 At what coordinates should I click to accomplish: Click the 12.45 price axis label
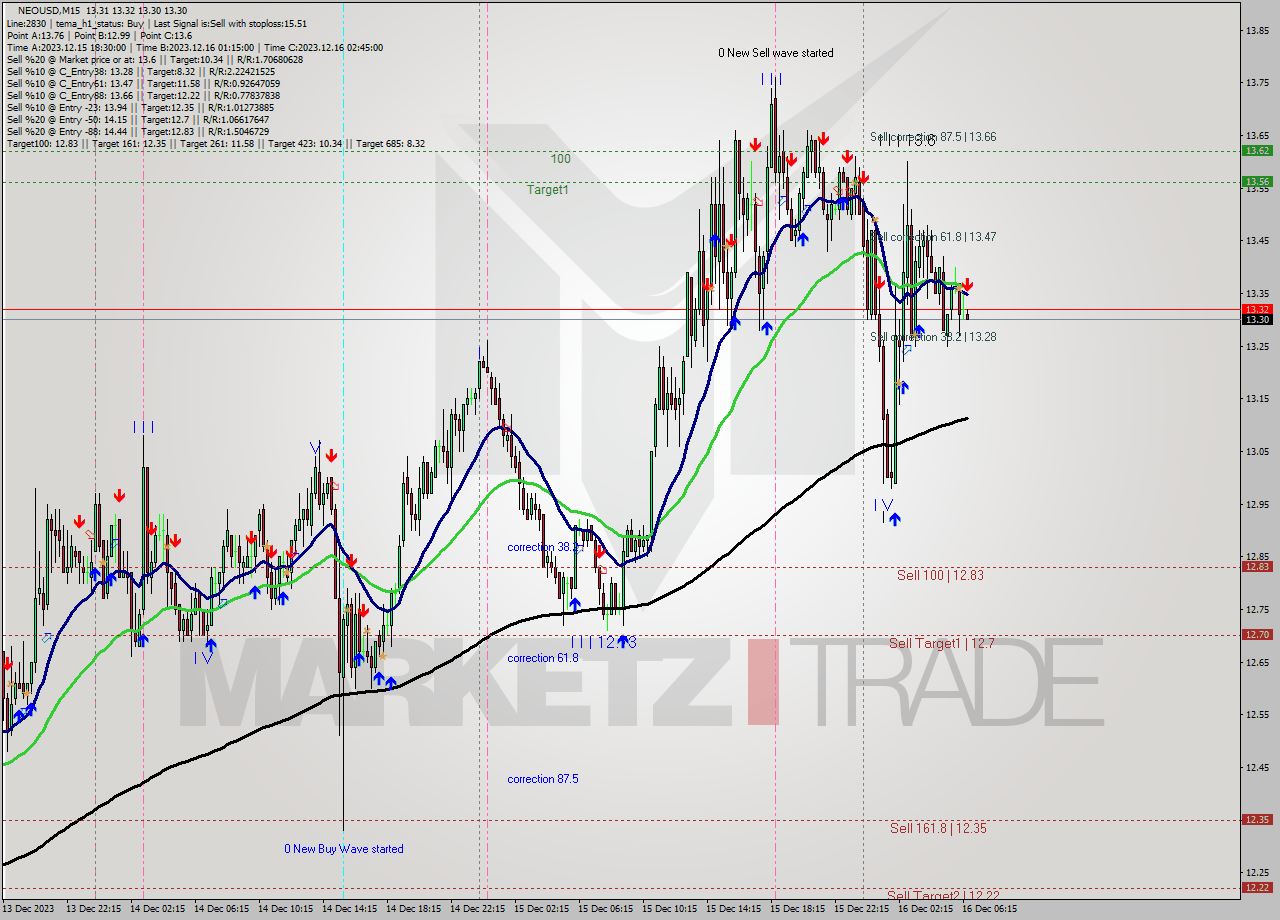coord(1257,767)
